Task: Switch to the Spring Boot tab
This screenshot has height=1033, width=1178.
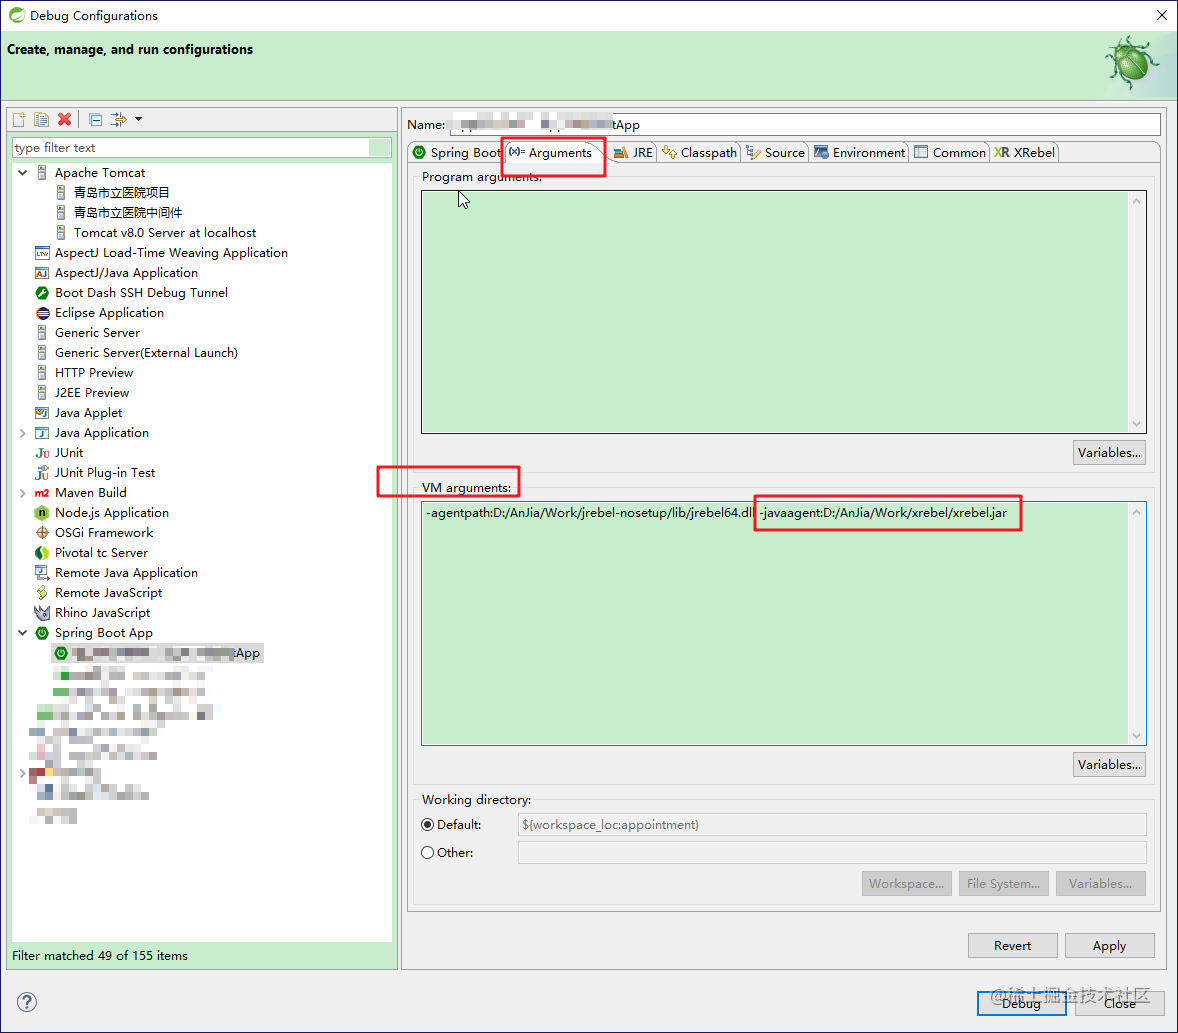Action: pyautogui.click(x=457, y=153)
